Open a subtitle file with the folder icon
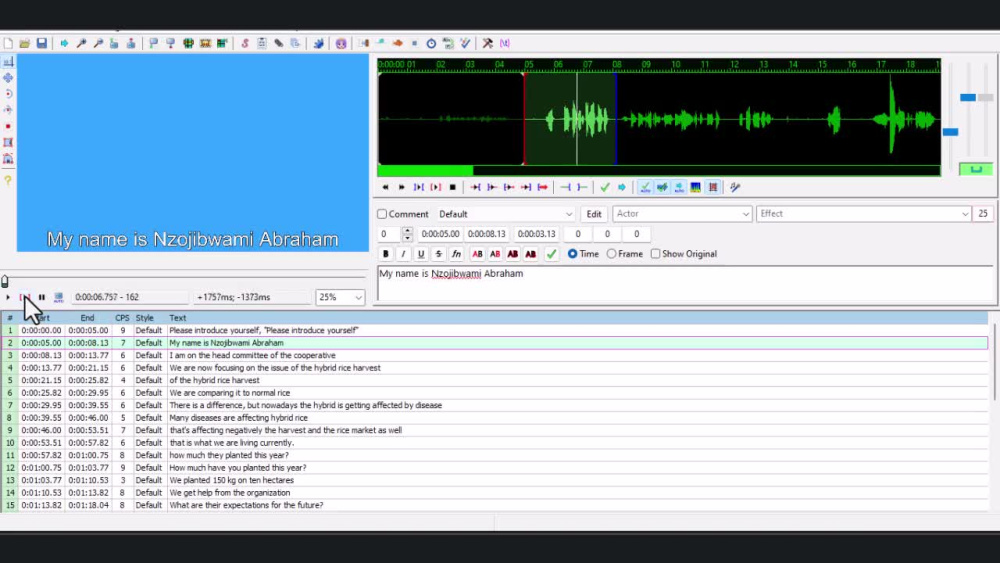This screenshot has width=1000, height=563. [x=25, y=43]
